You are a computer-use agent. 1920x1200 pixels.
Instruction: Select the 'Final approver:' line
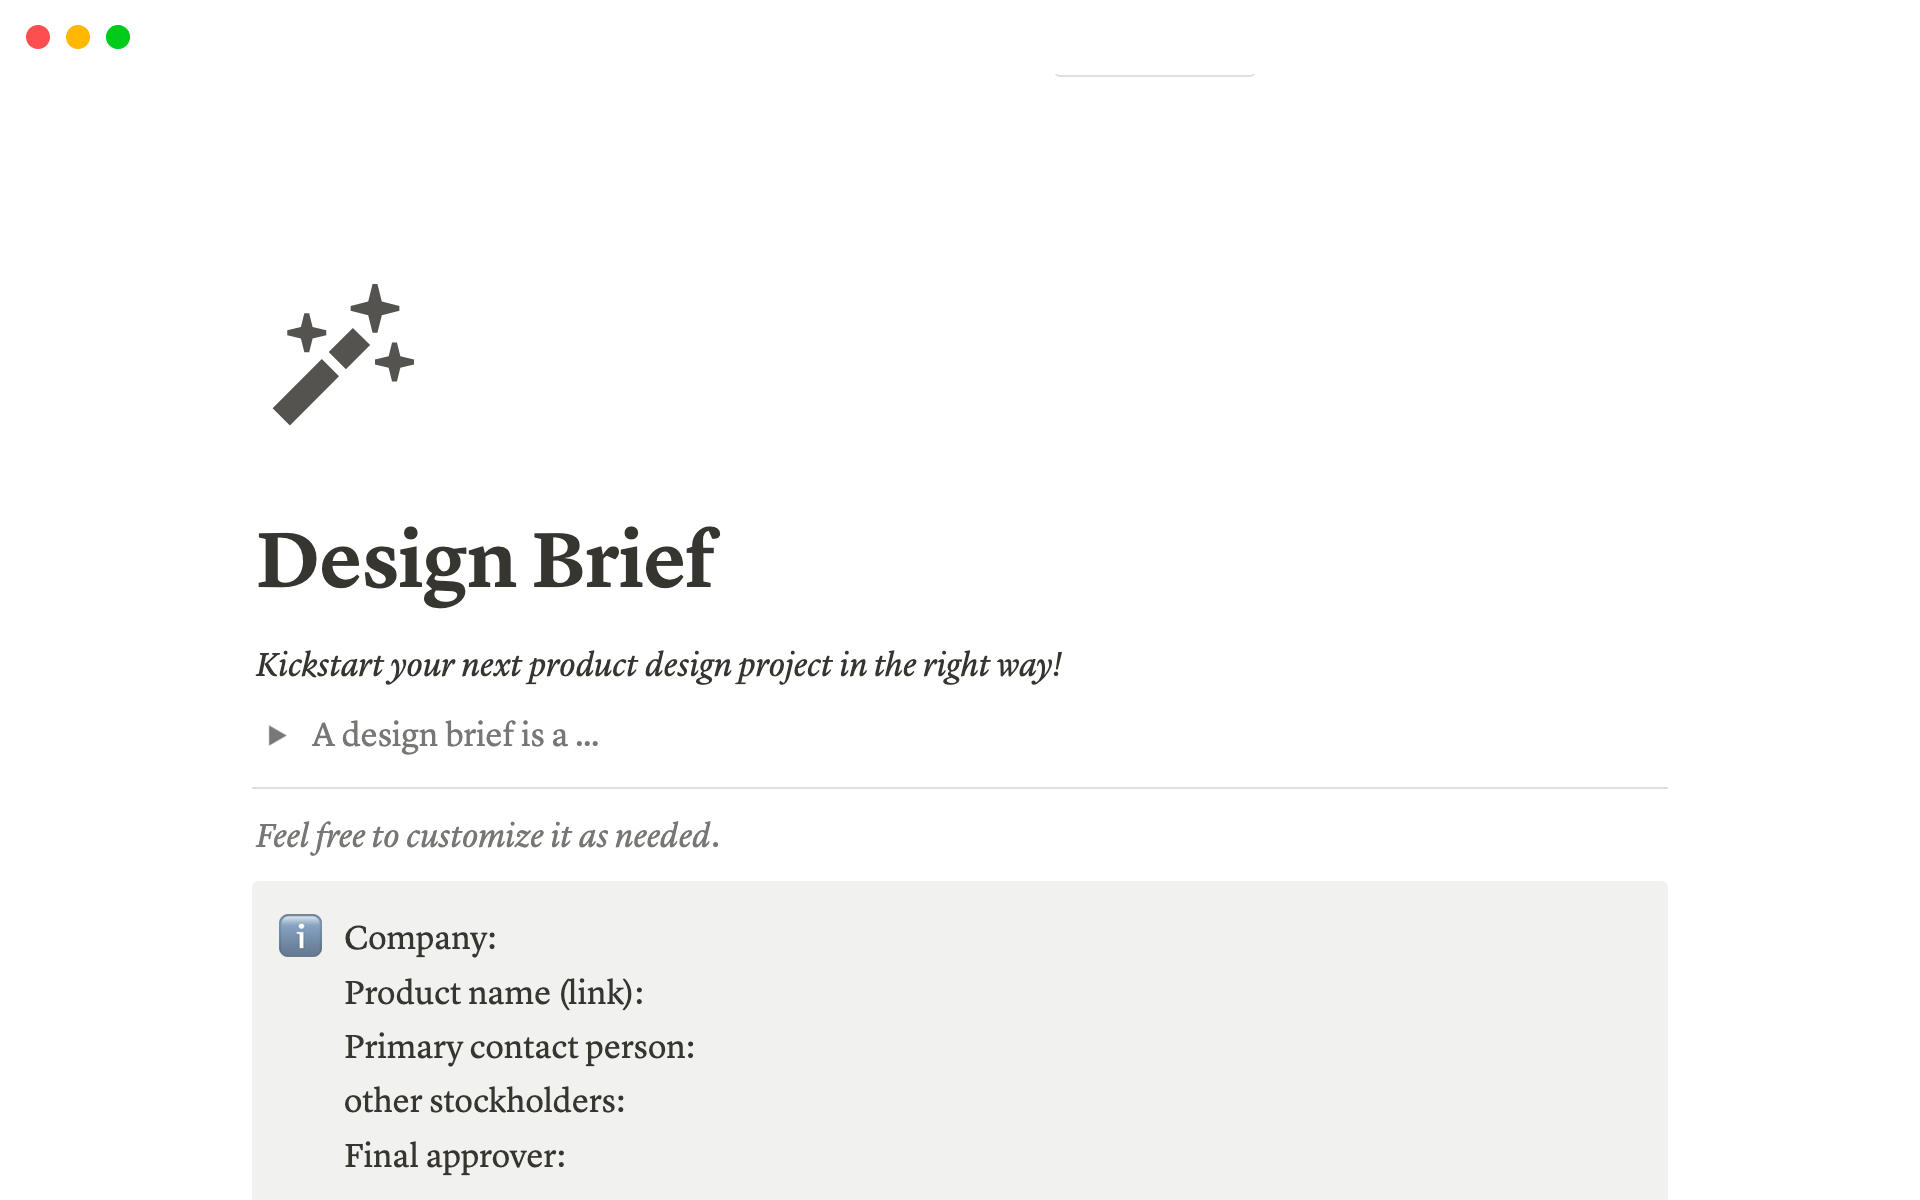(x=454, y=1155)
